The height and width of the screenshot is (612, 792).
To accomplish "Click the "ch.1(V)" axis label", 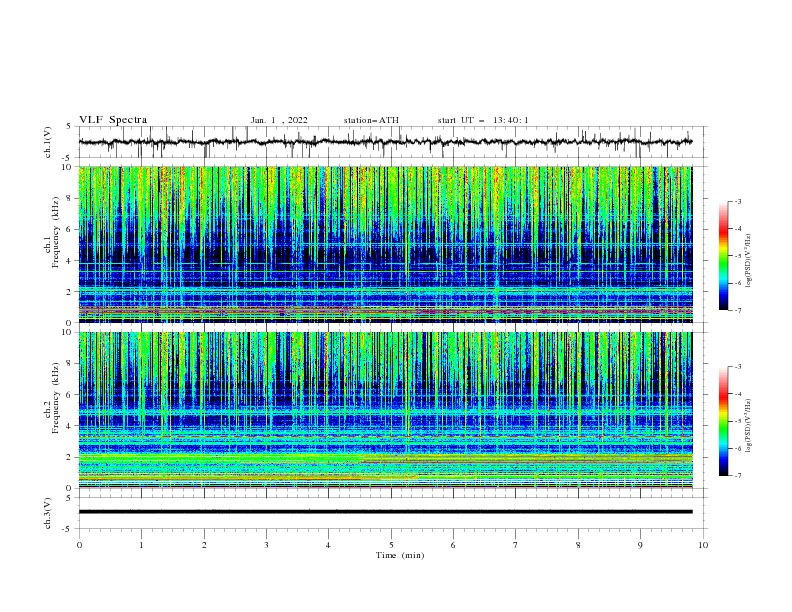I will coord(48,142).
